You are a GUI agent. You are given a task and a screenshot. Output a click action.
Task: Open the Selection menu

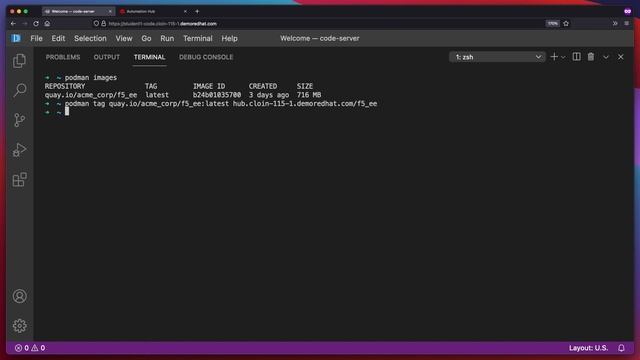(x=90, y=38)
